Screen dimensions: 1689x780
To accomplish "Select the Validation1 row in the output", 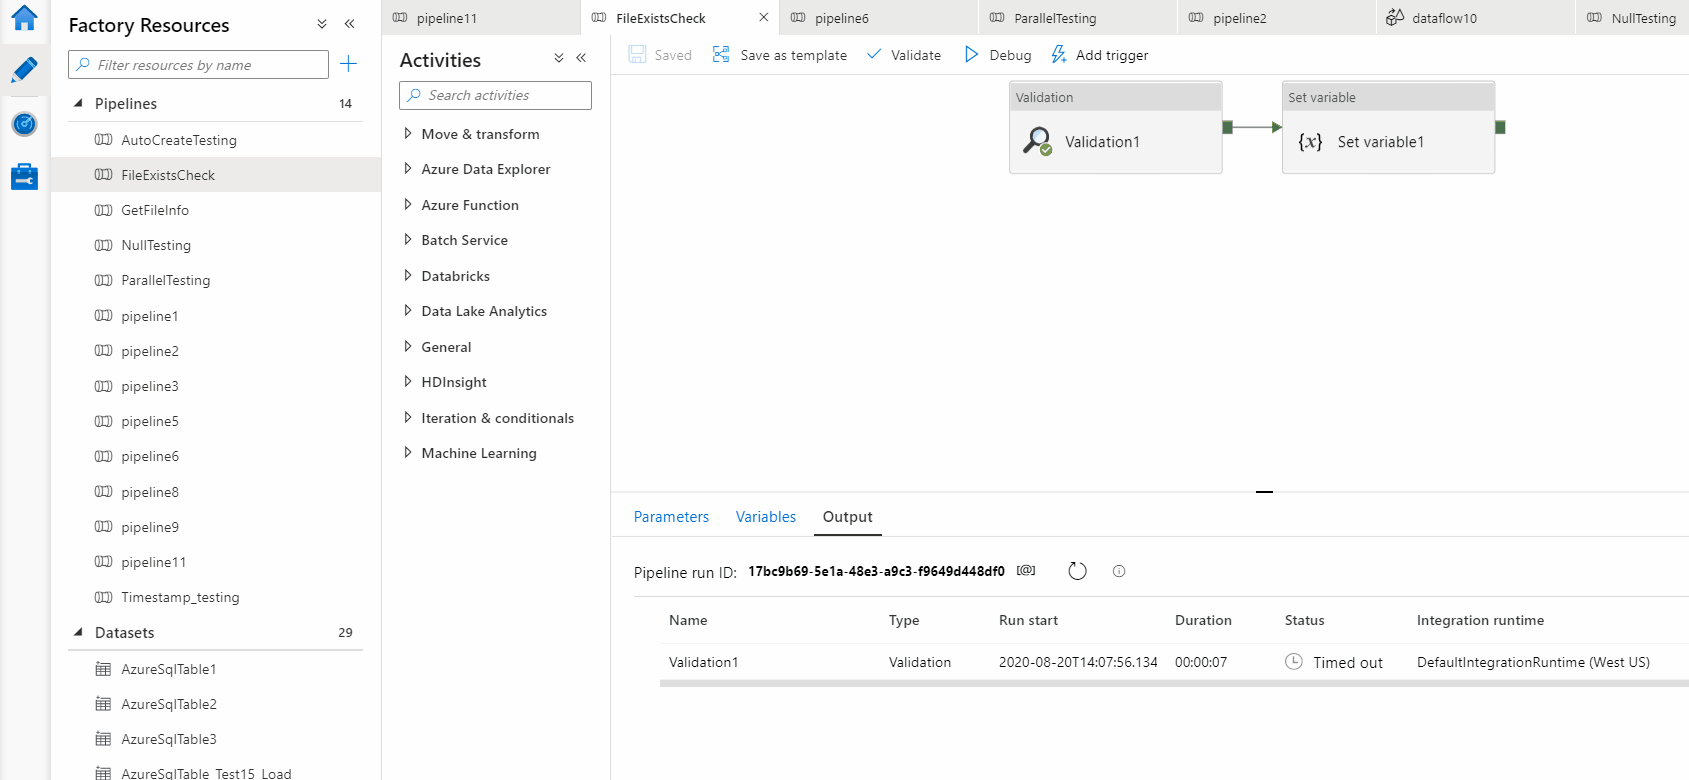I will point(1174,662).
